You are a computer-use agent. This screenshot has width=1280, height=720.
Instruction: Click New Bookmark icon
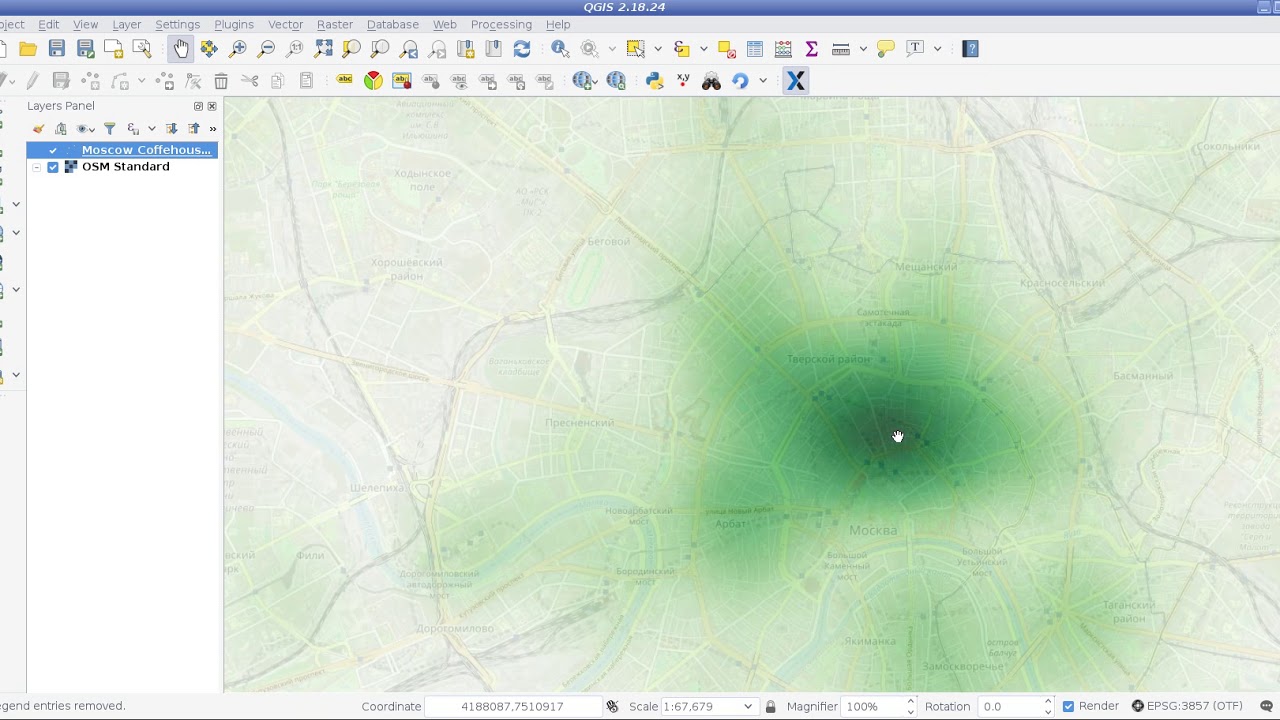tap(465, 48)
